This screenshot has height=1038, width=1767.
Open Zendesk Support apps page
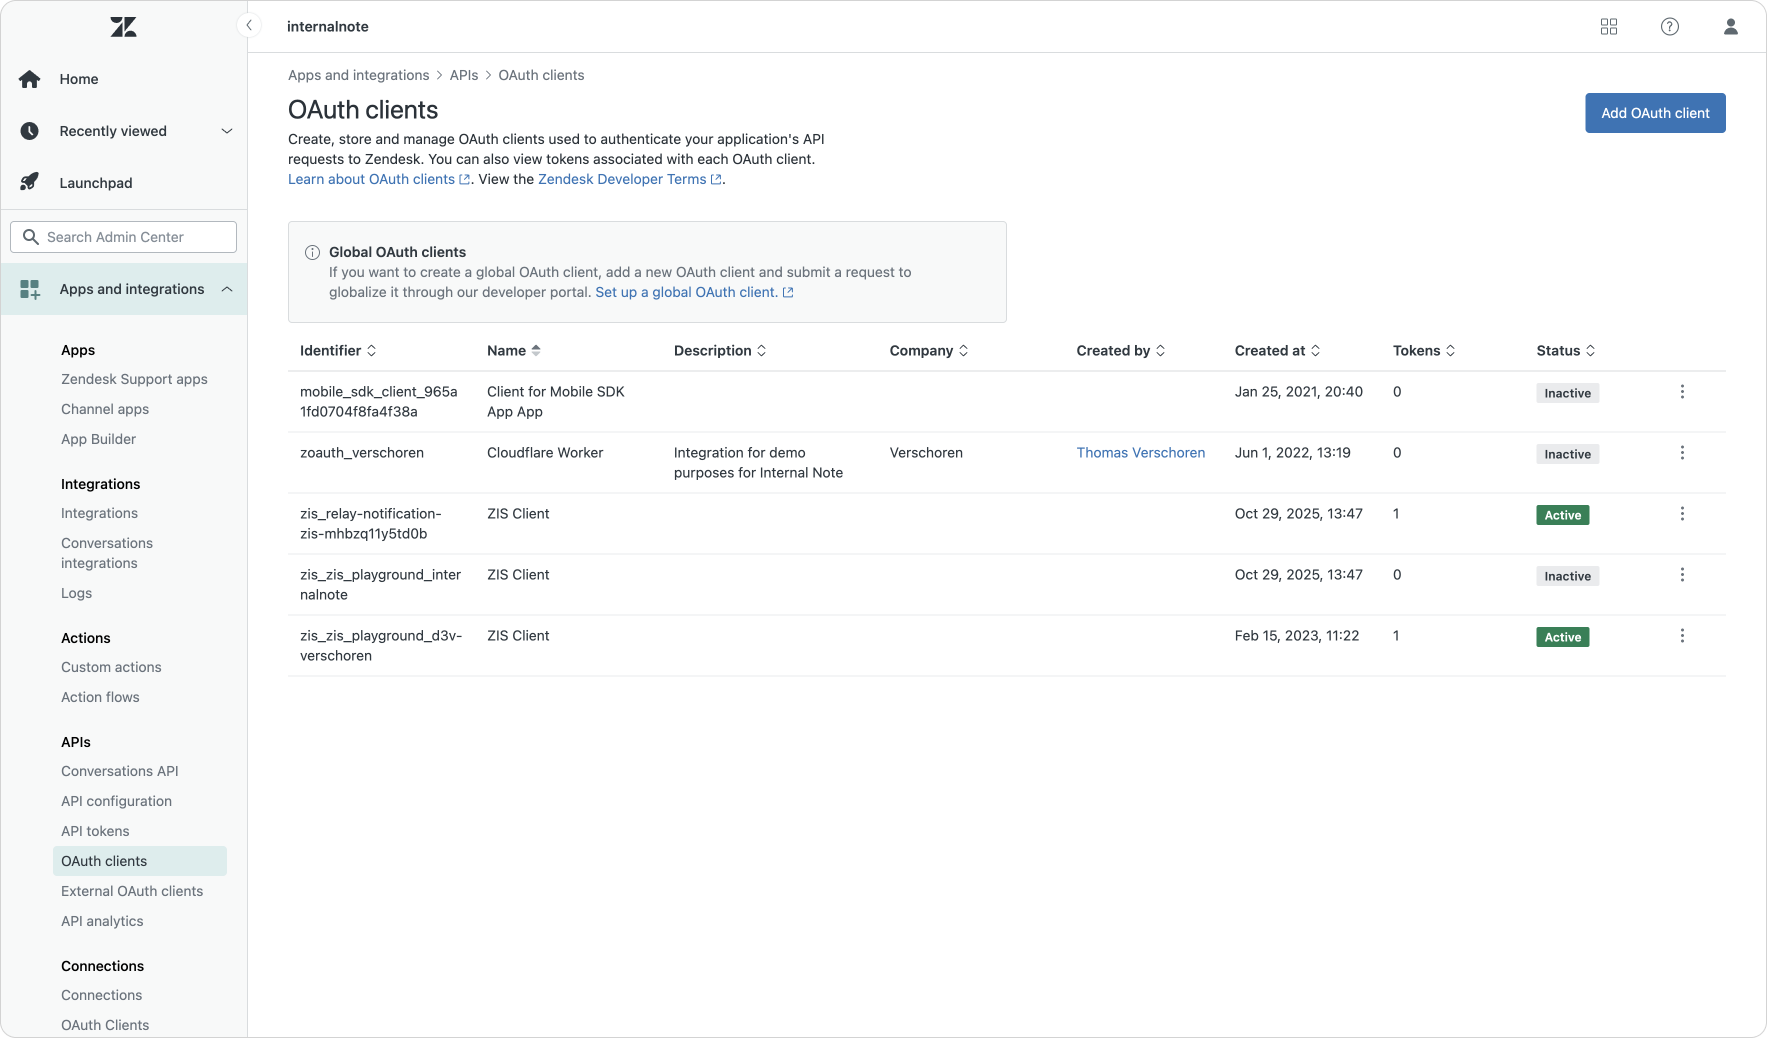[x=134, y=379]
